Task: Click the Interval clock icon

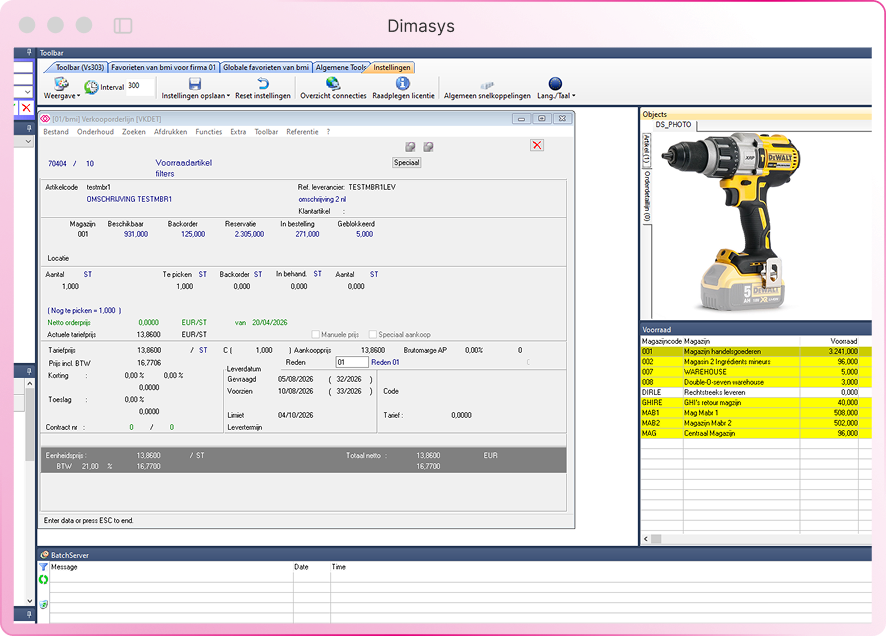Action: click(x=90, y=87)
